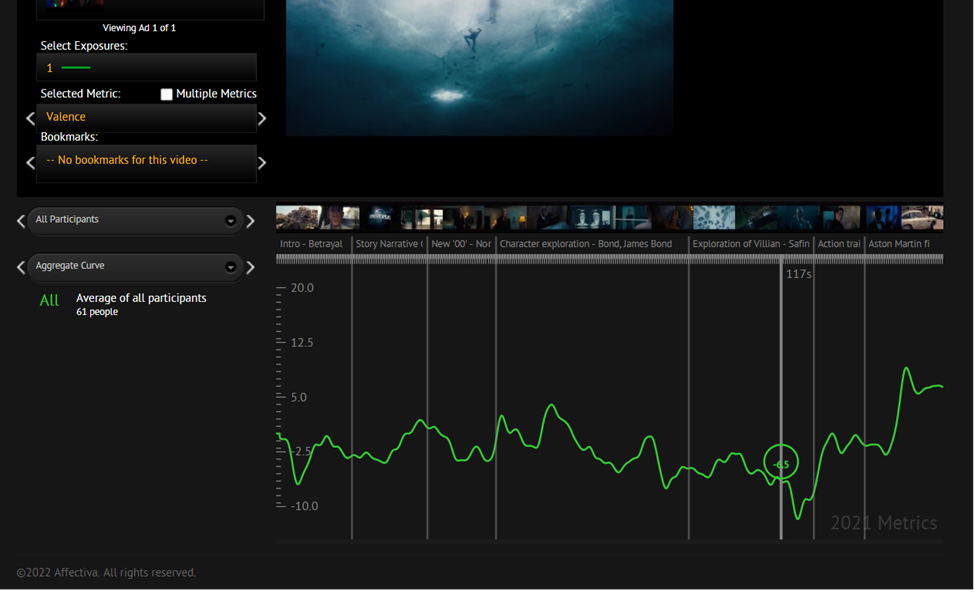Viewport: 975px width, 595px height.
Task: Go to previous bookmark arrow
Action: click(x=30, y=163)
